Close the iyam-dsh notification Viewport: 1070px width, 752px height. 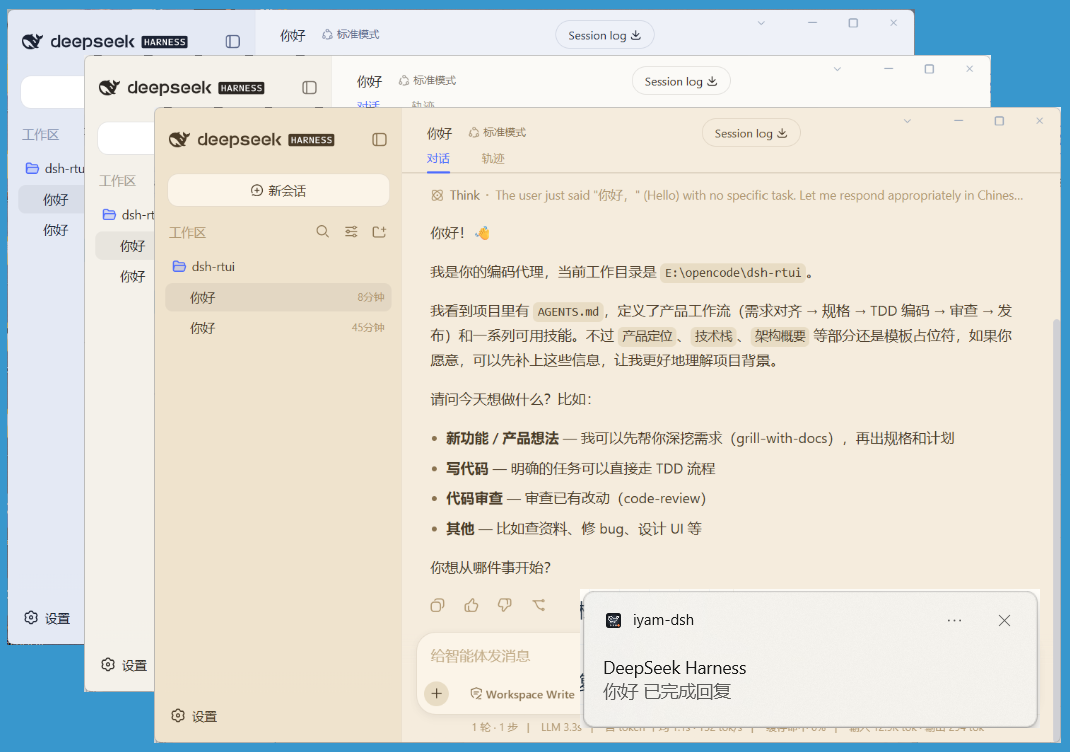[1004, 620]
